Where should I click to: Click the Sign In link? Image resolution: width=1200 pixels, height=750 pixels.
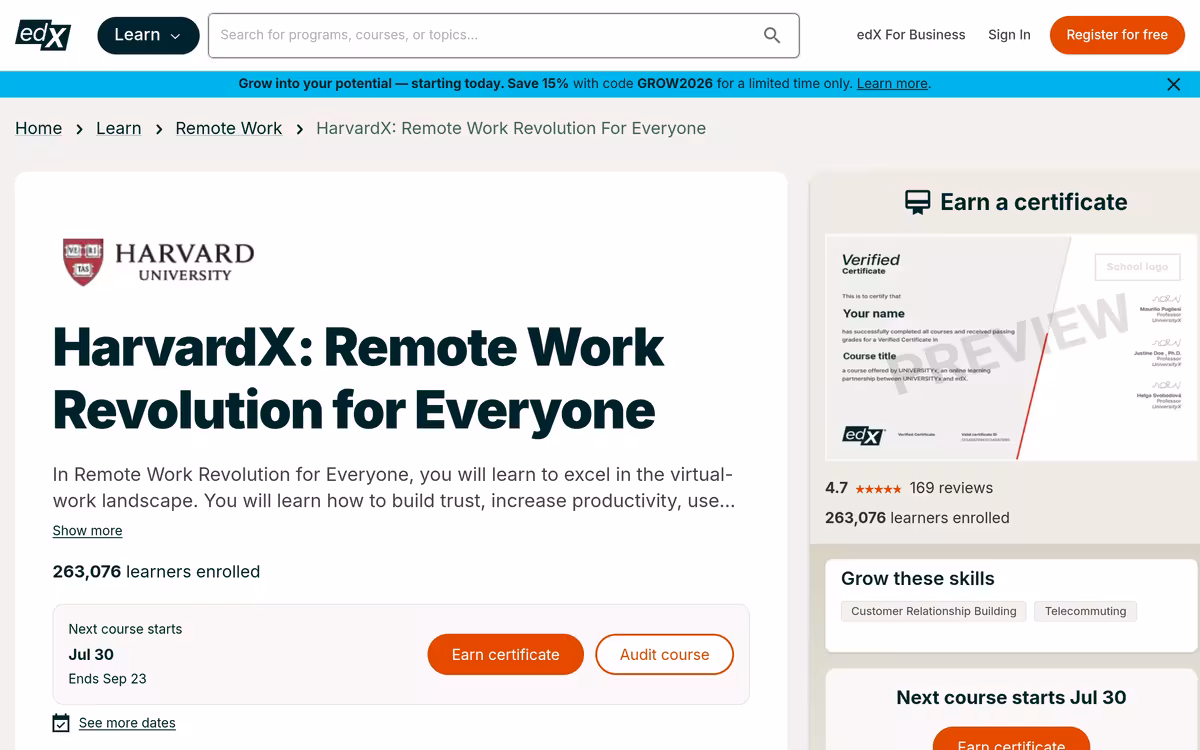1009,35
